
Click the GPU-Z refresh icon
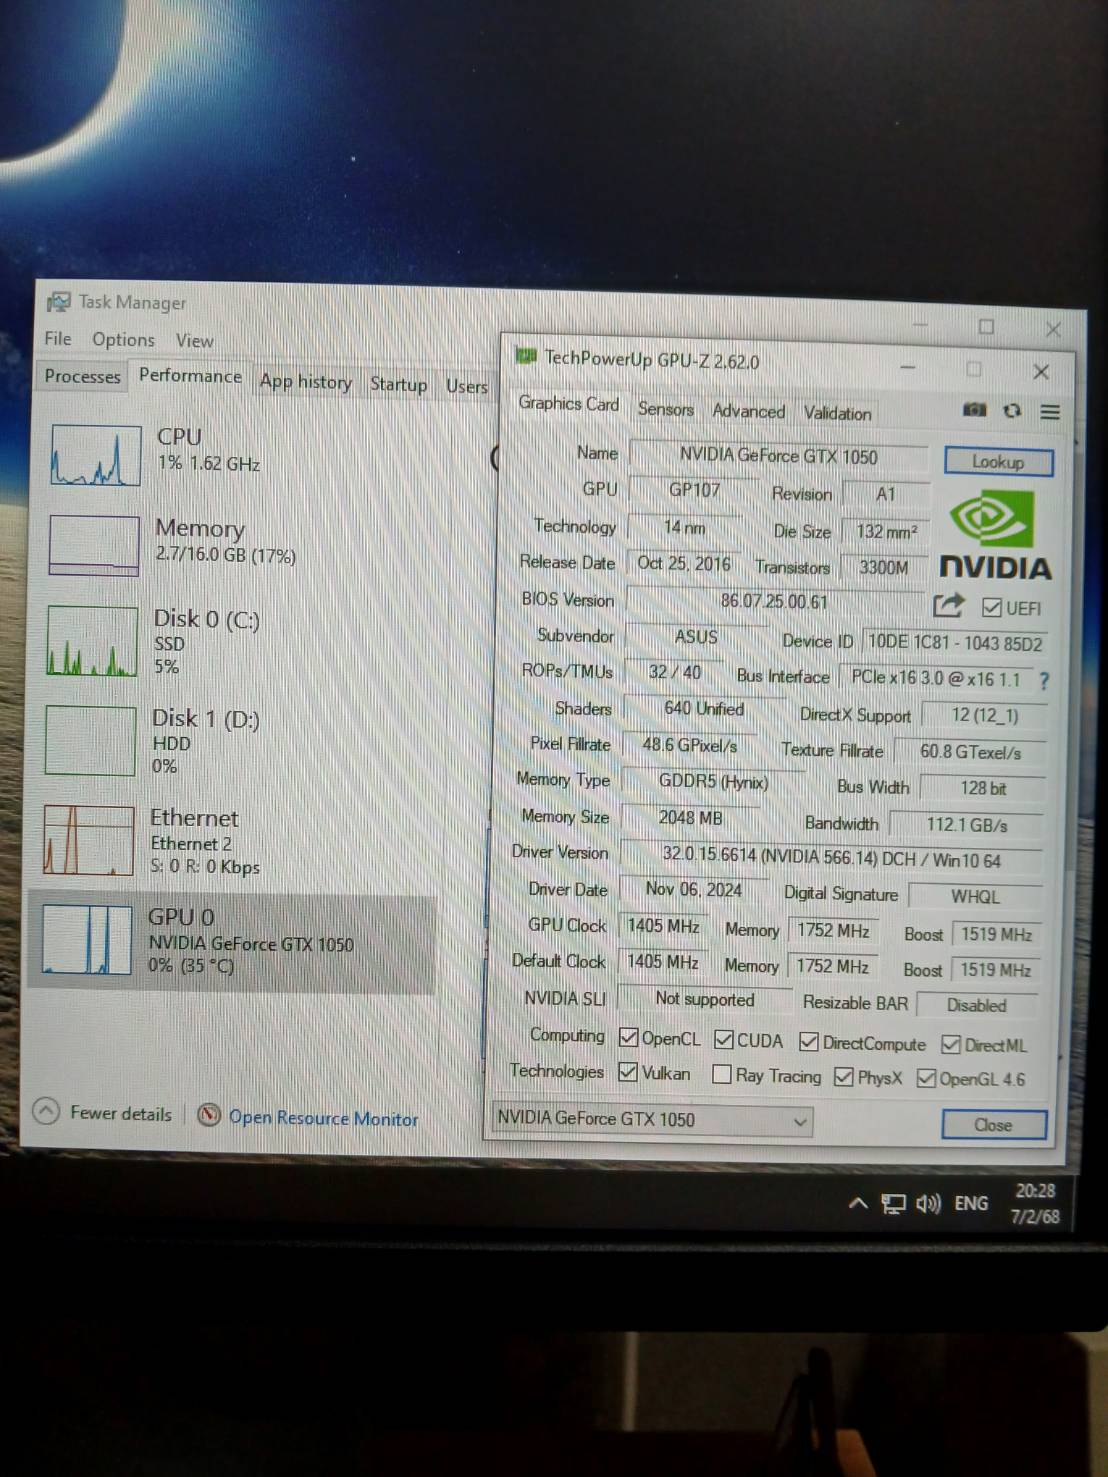tap(1012, 411)
